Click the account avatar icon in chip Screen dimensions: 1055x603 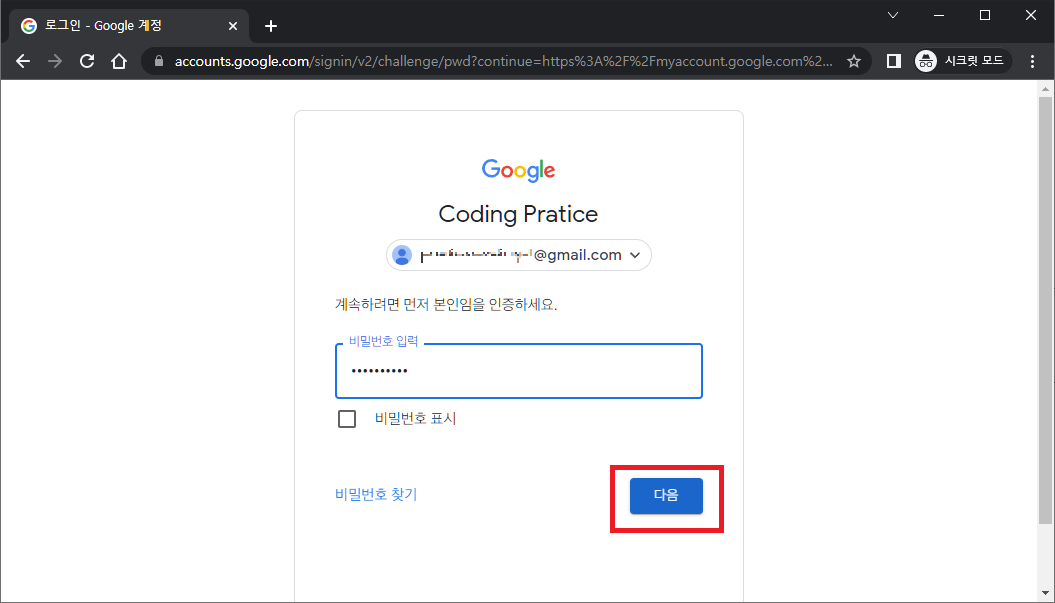pos(402,255)
